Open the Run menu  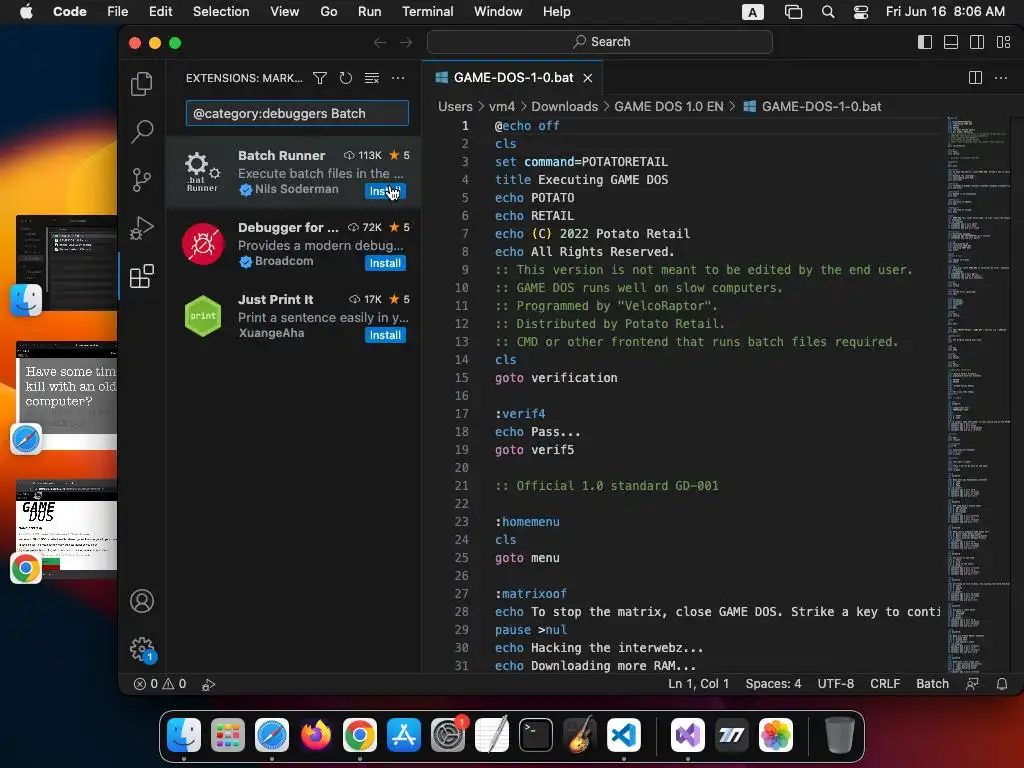click(x=369, y=12)
